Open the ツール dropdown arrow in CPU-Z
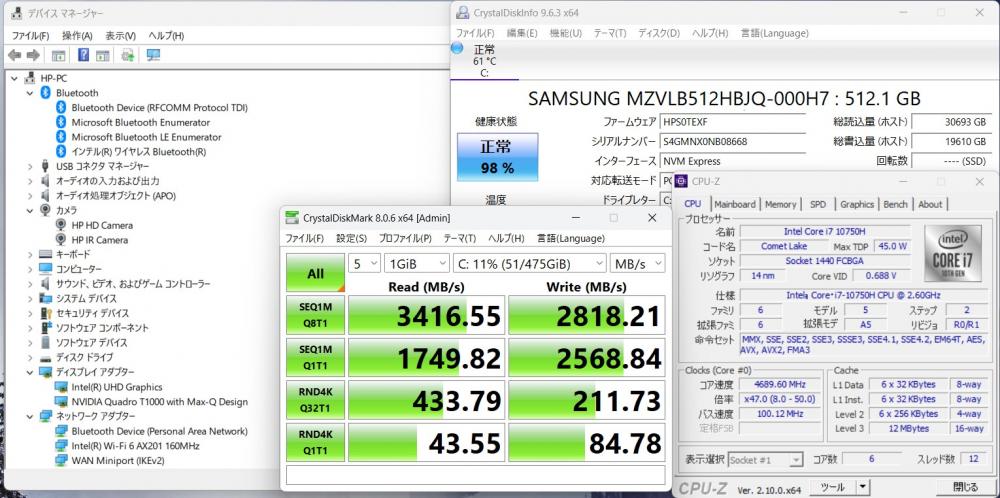This screenshot has height=498, width=1000. [863, 487]
